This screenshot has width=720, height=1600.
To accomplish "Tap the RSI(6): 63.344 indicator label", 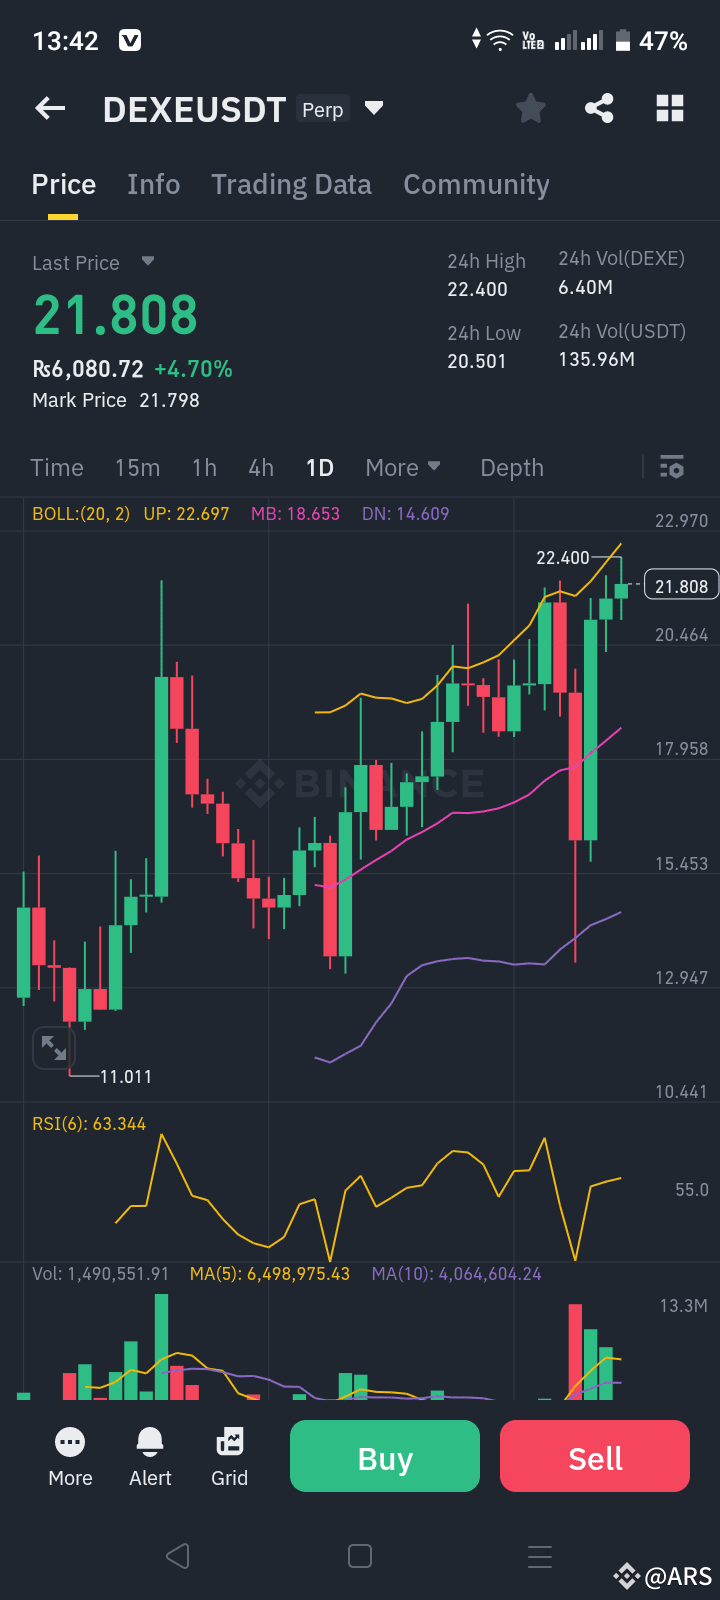I will 89,1123.
